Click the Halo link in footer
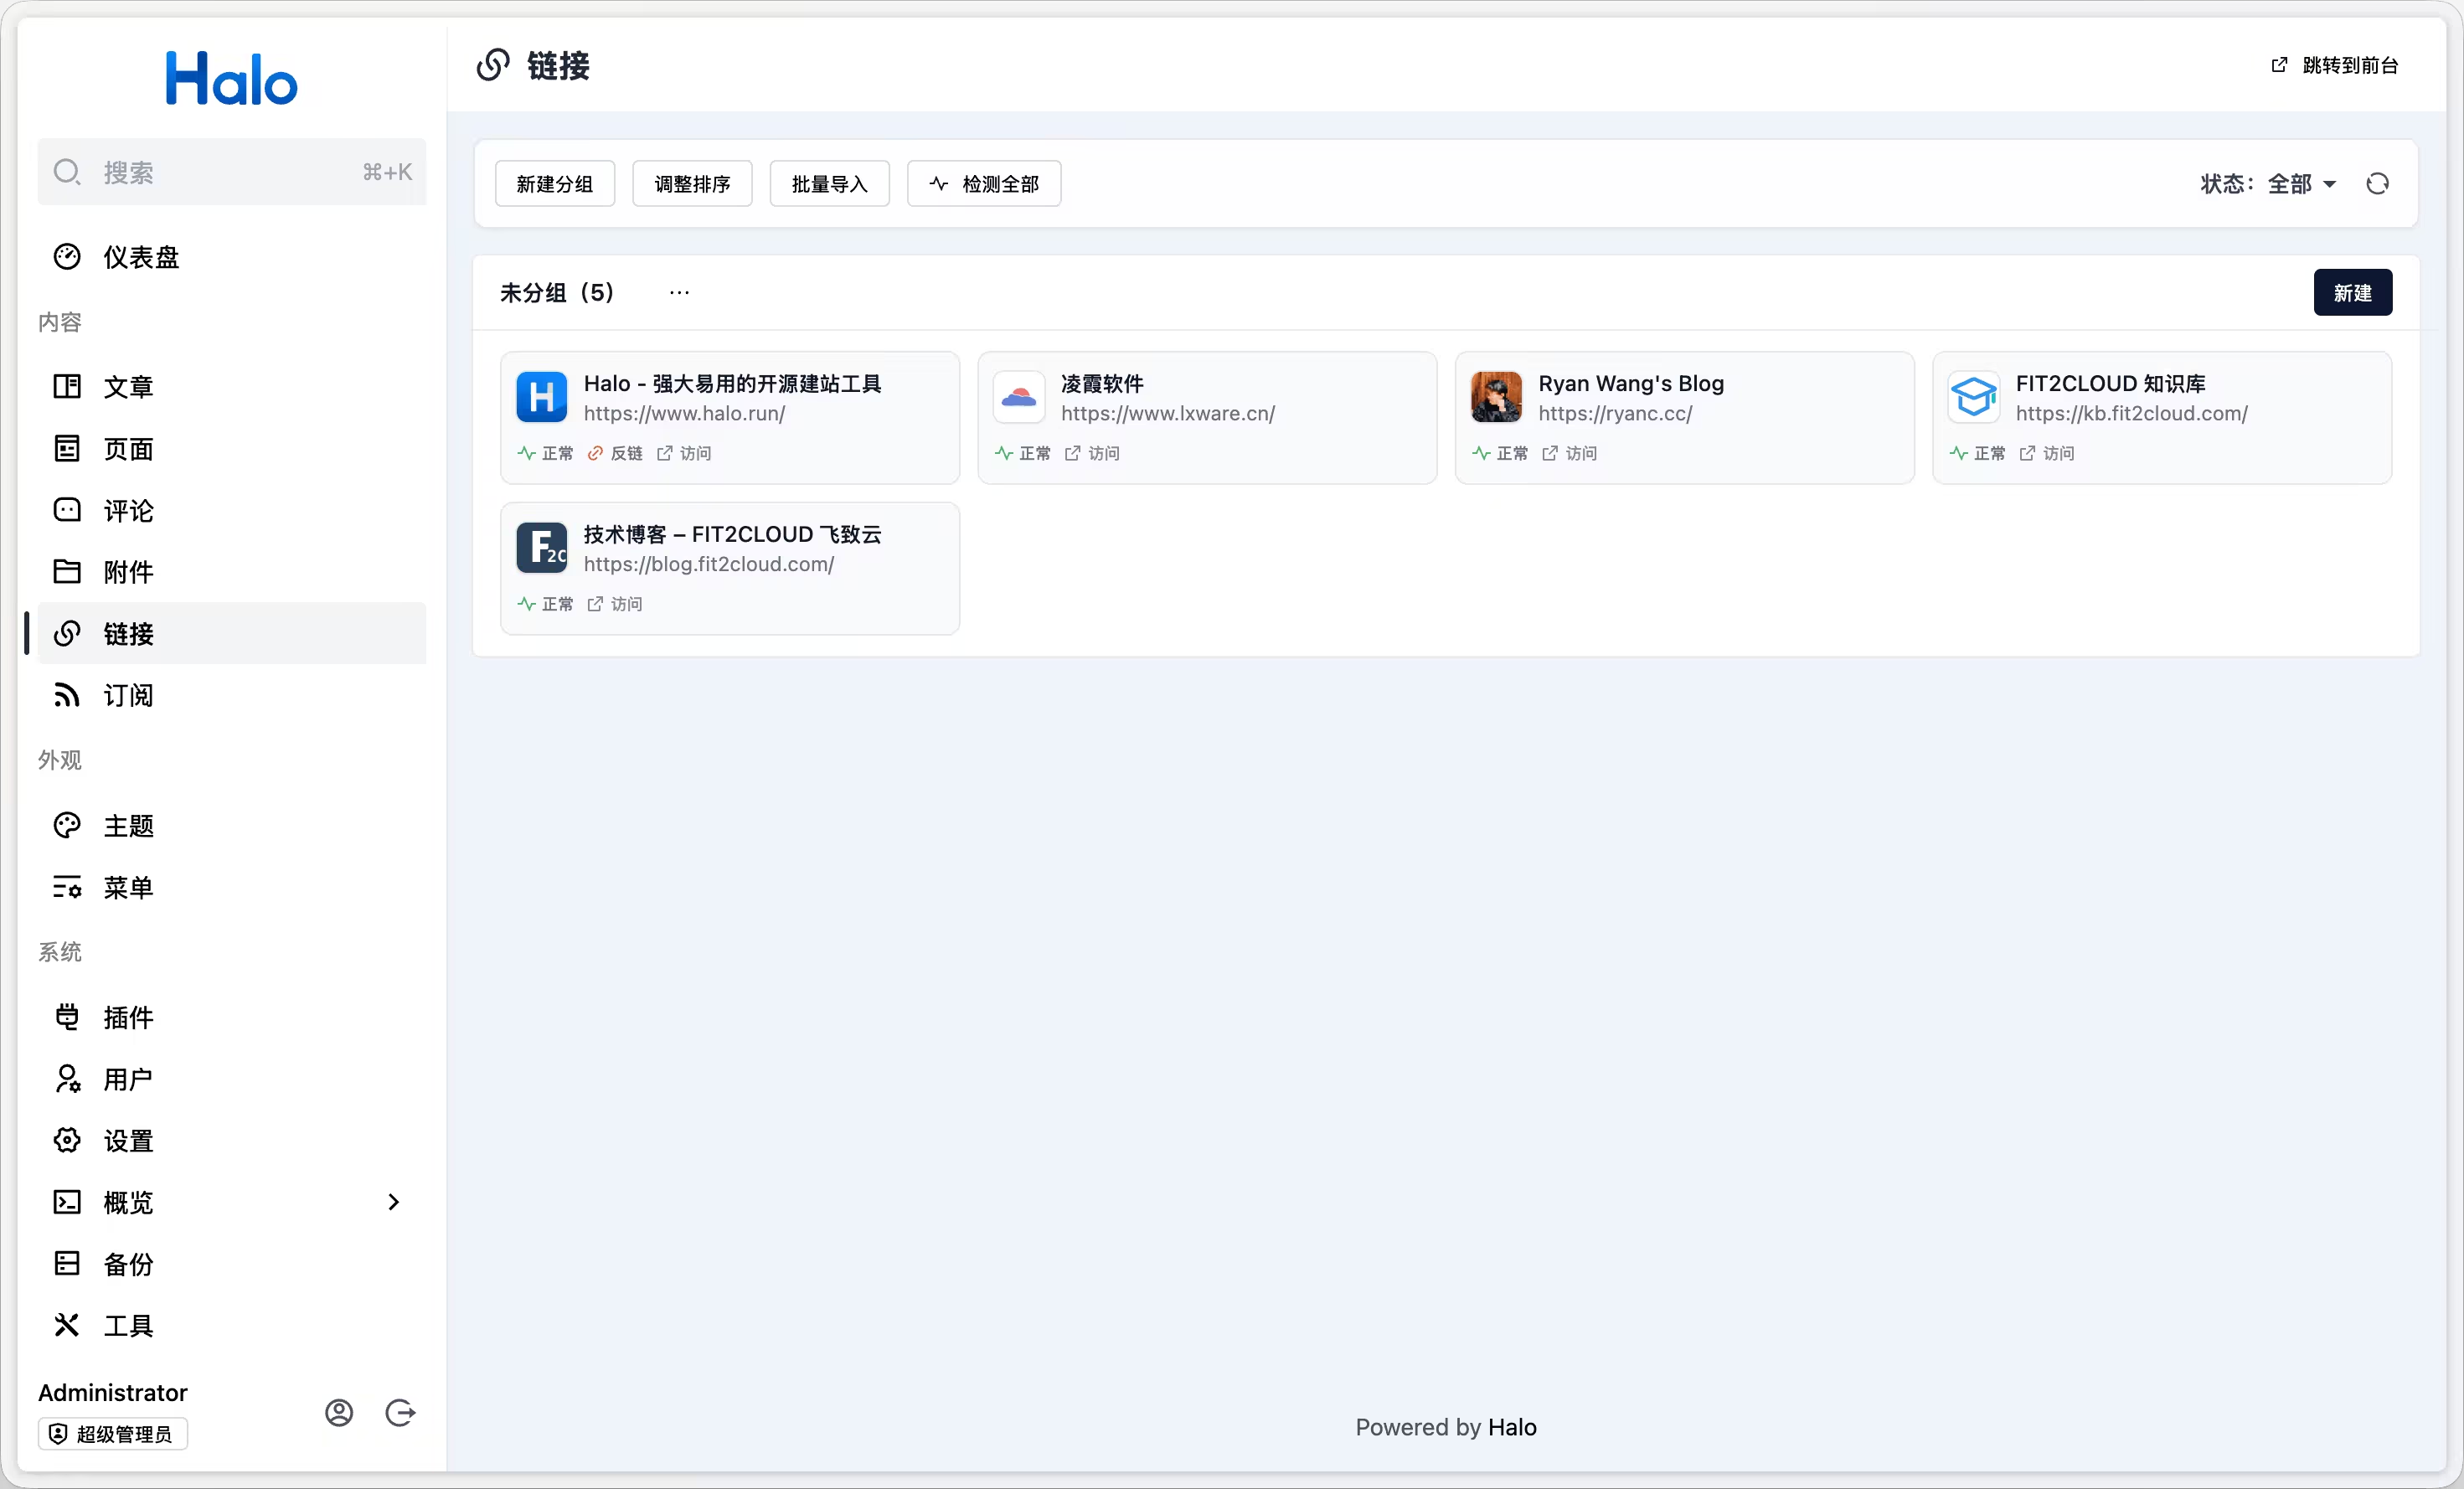Image resolution: width=2464 pixels, height=1489 pixels. [1512, 1427]
